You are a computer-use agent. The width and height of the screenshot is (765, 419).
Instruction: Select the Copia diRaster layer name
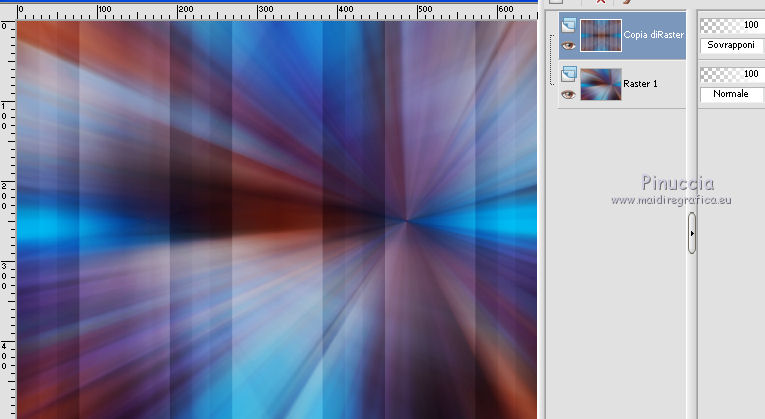pos(654,35)
